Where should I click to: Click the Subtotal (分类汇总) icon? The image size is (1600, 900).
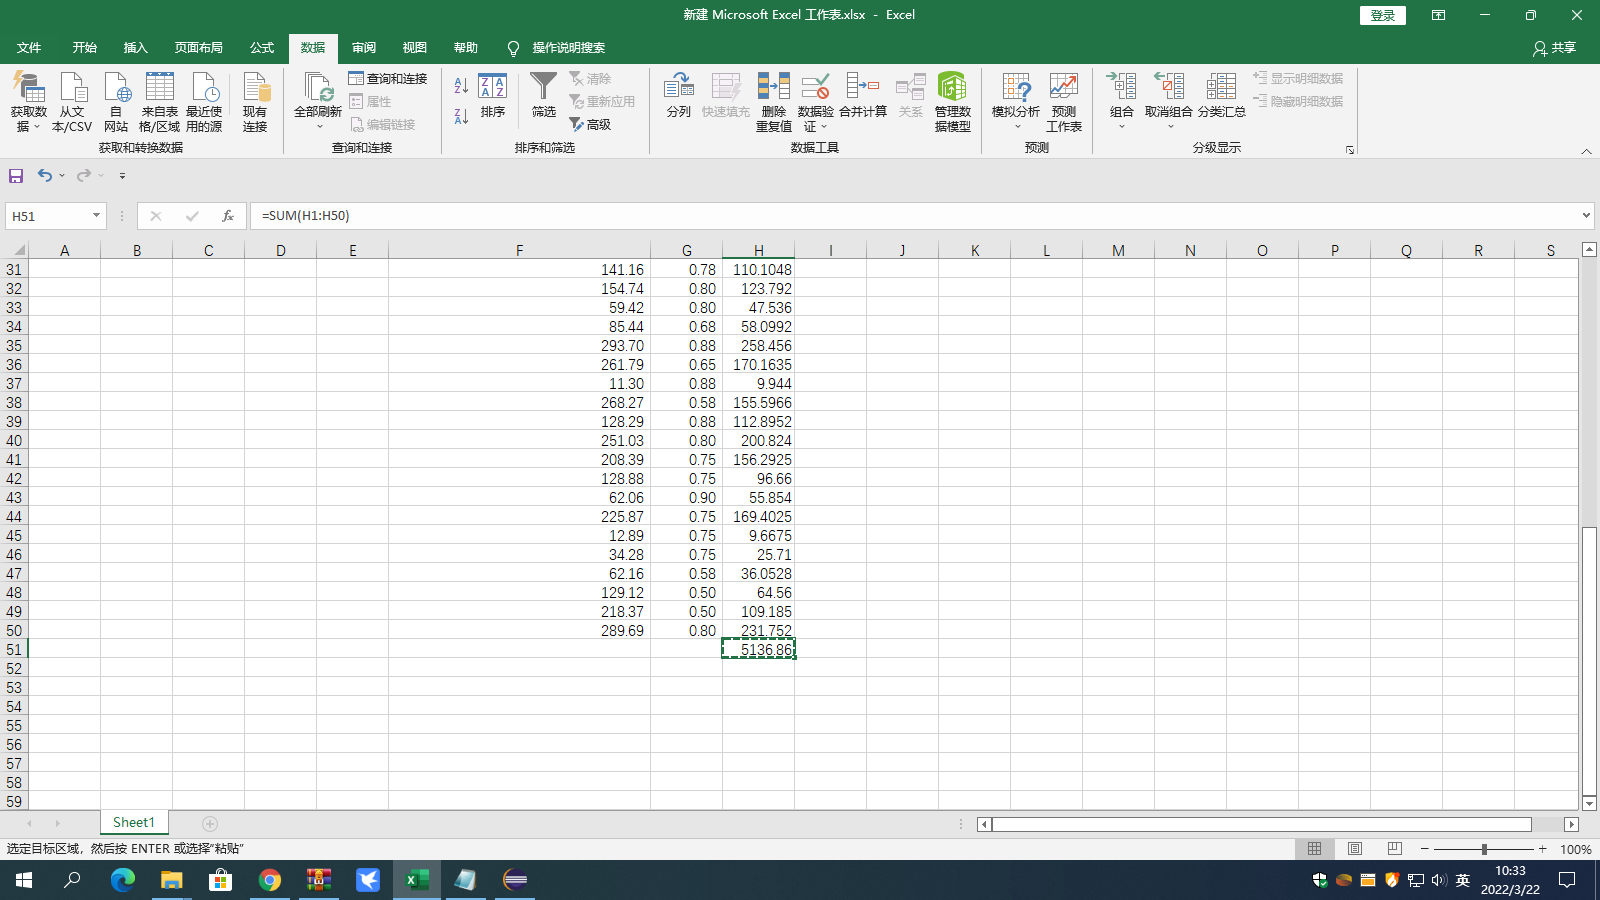1221,95
